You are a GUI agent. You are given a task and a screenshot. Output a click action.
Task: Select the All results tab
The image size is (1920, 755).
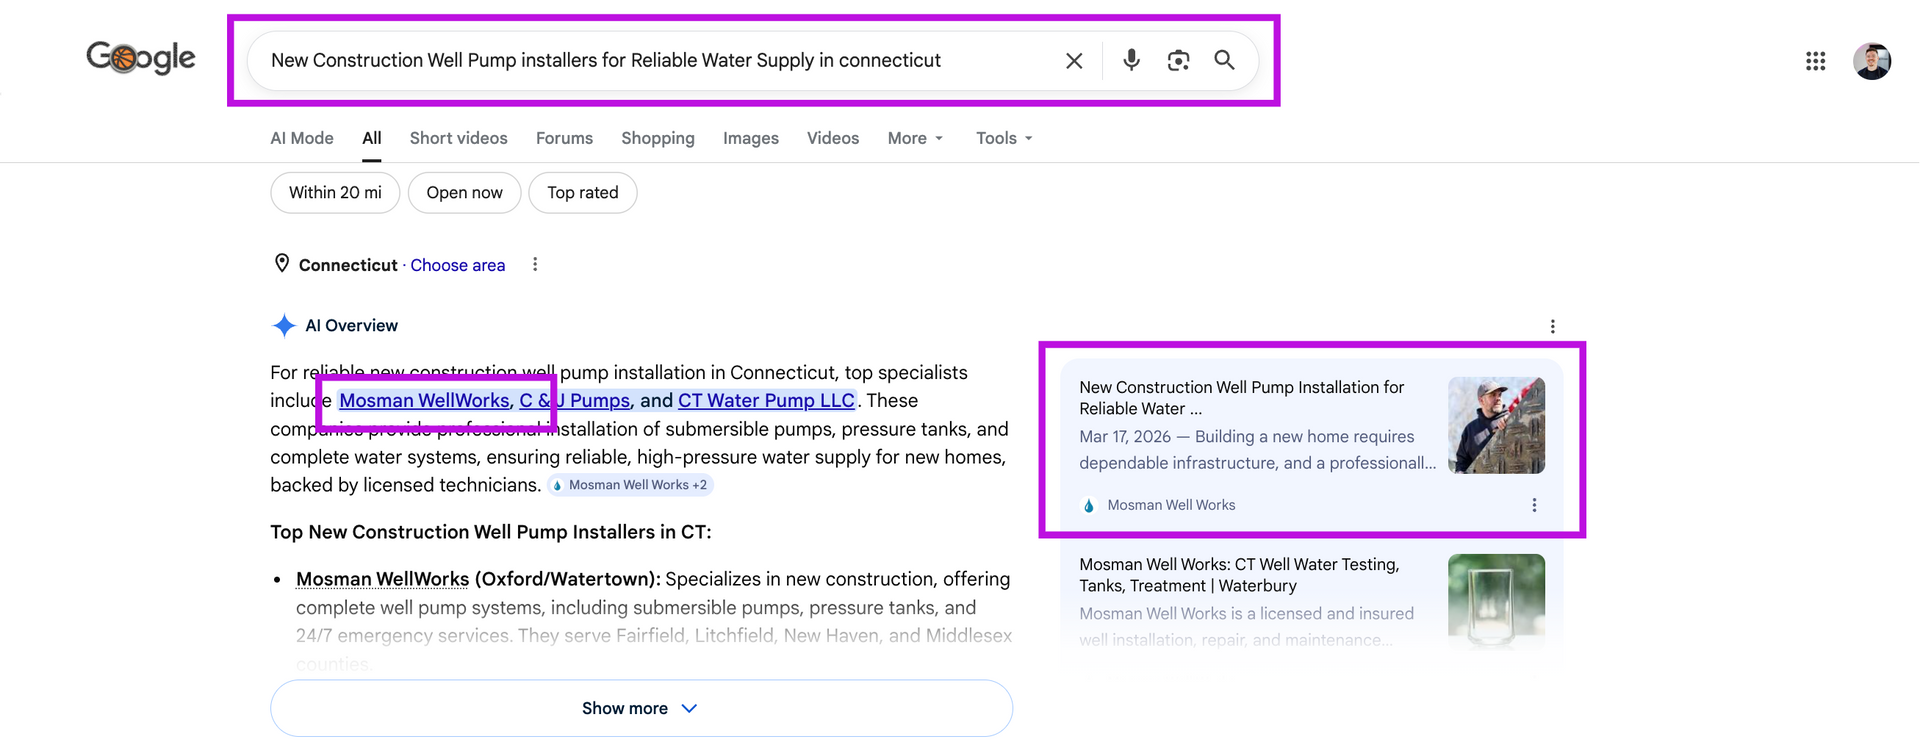[372, 138]
